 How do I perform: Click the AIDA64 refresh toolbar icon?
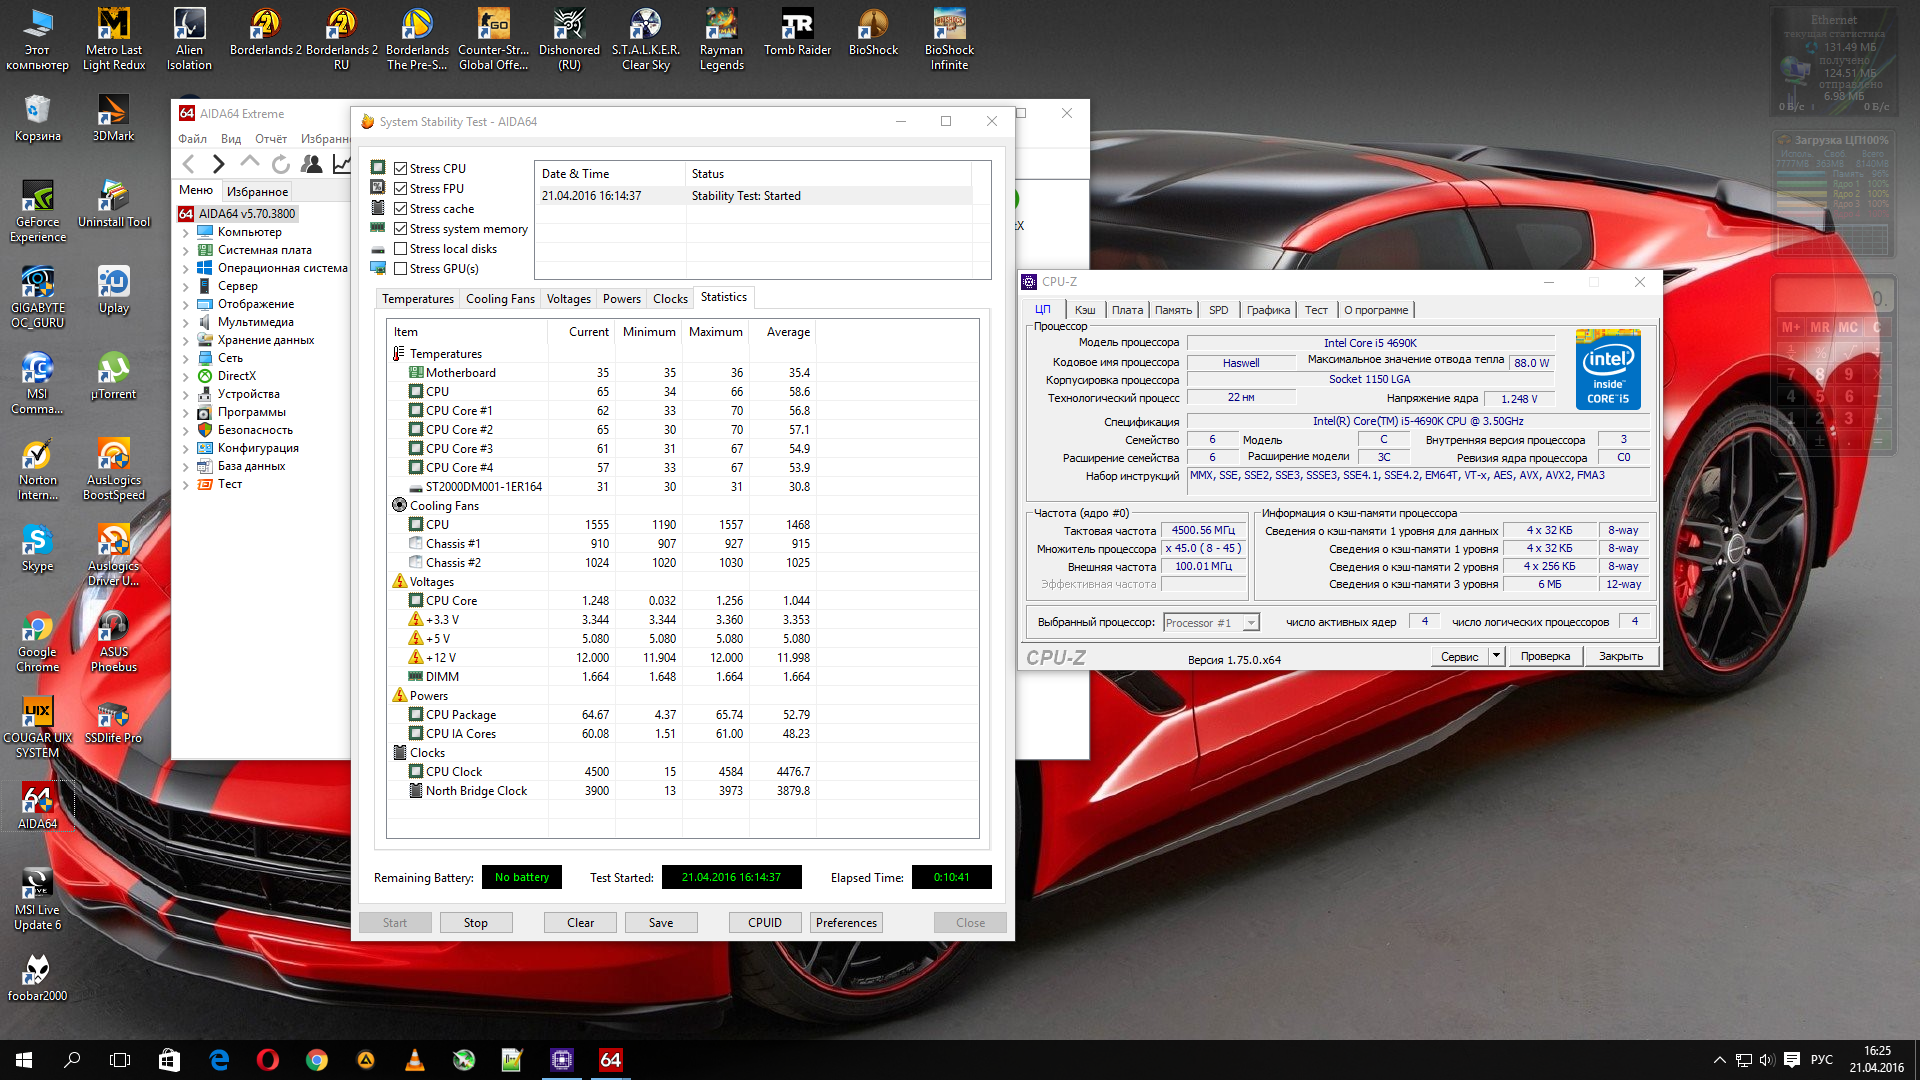click(x=281, y=164)
